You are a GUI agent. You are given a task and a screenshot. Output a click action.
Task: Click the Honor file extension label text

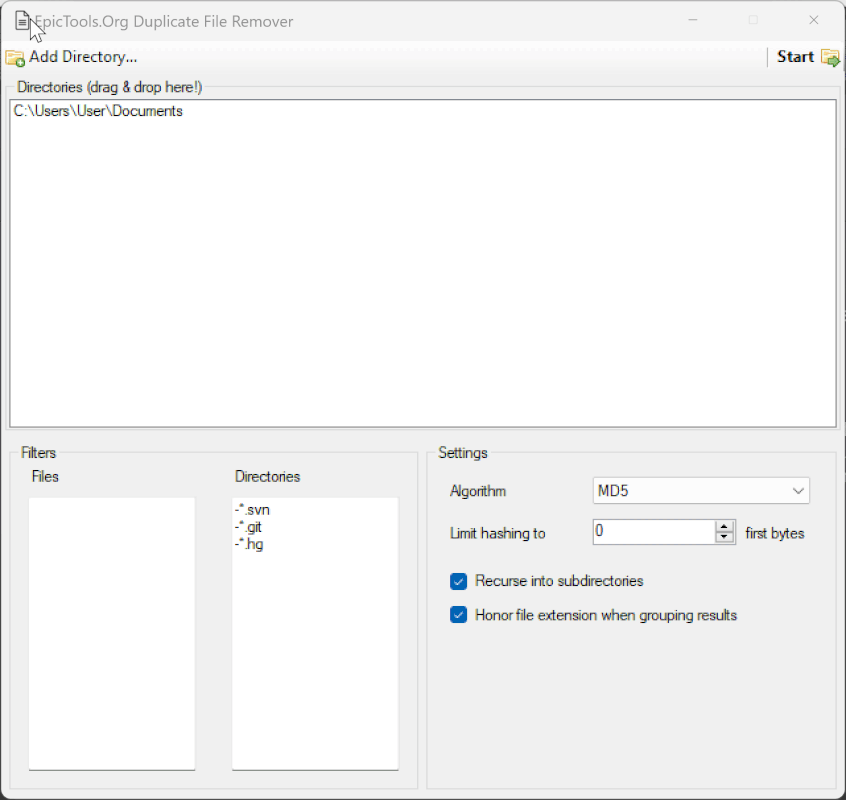coord(606,615)
